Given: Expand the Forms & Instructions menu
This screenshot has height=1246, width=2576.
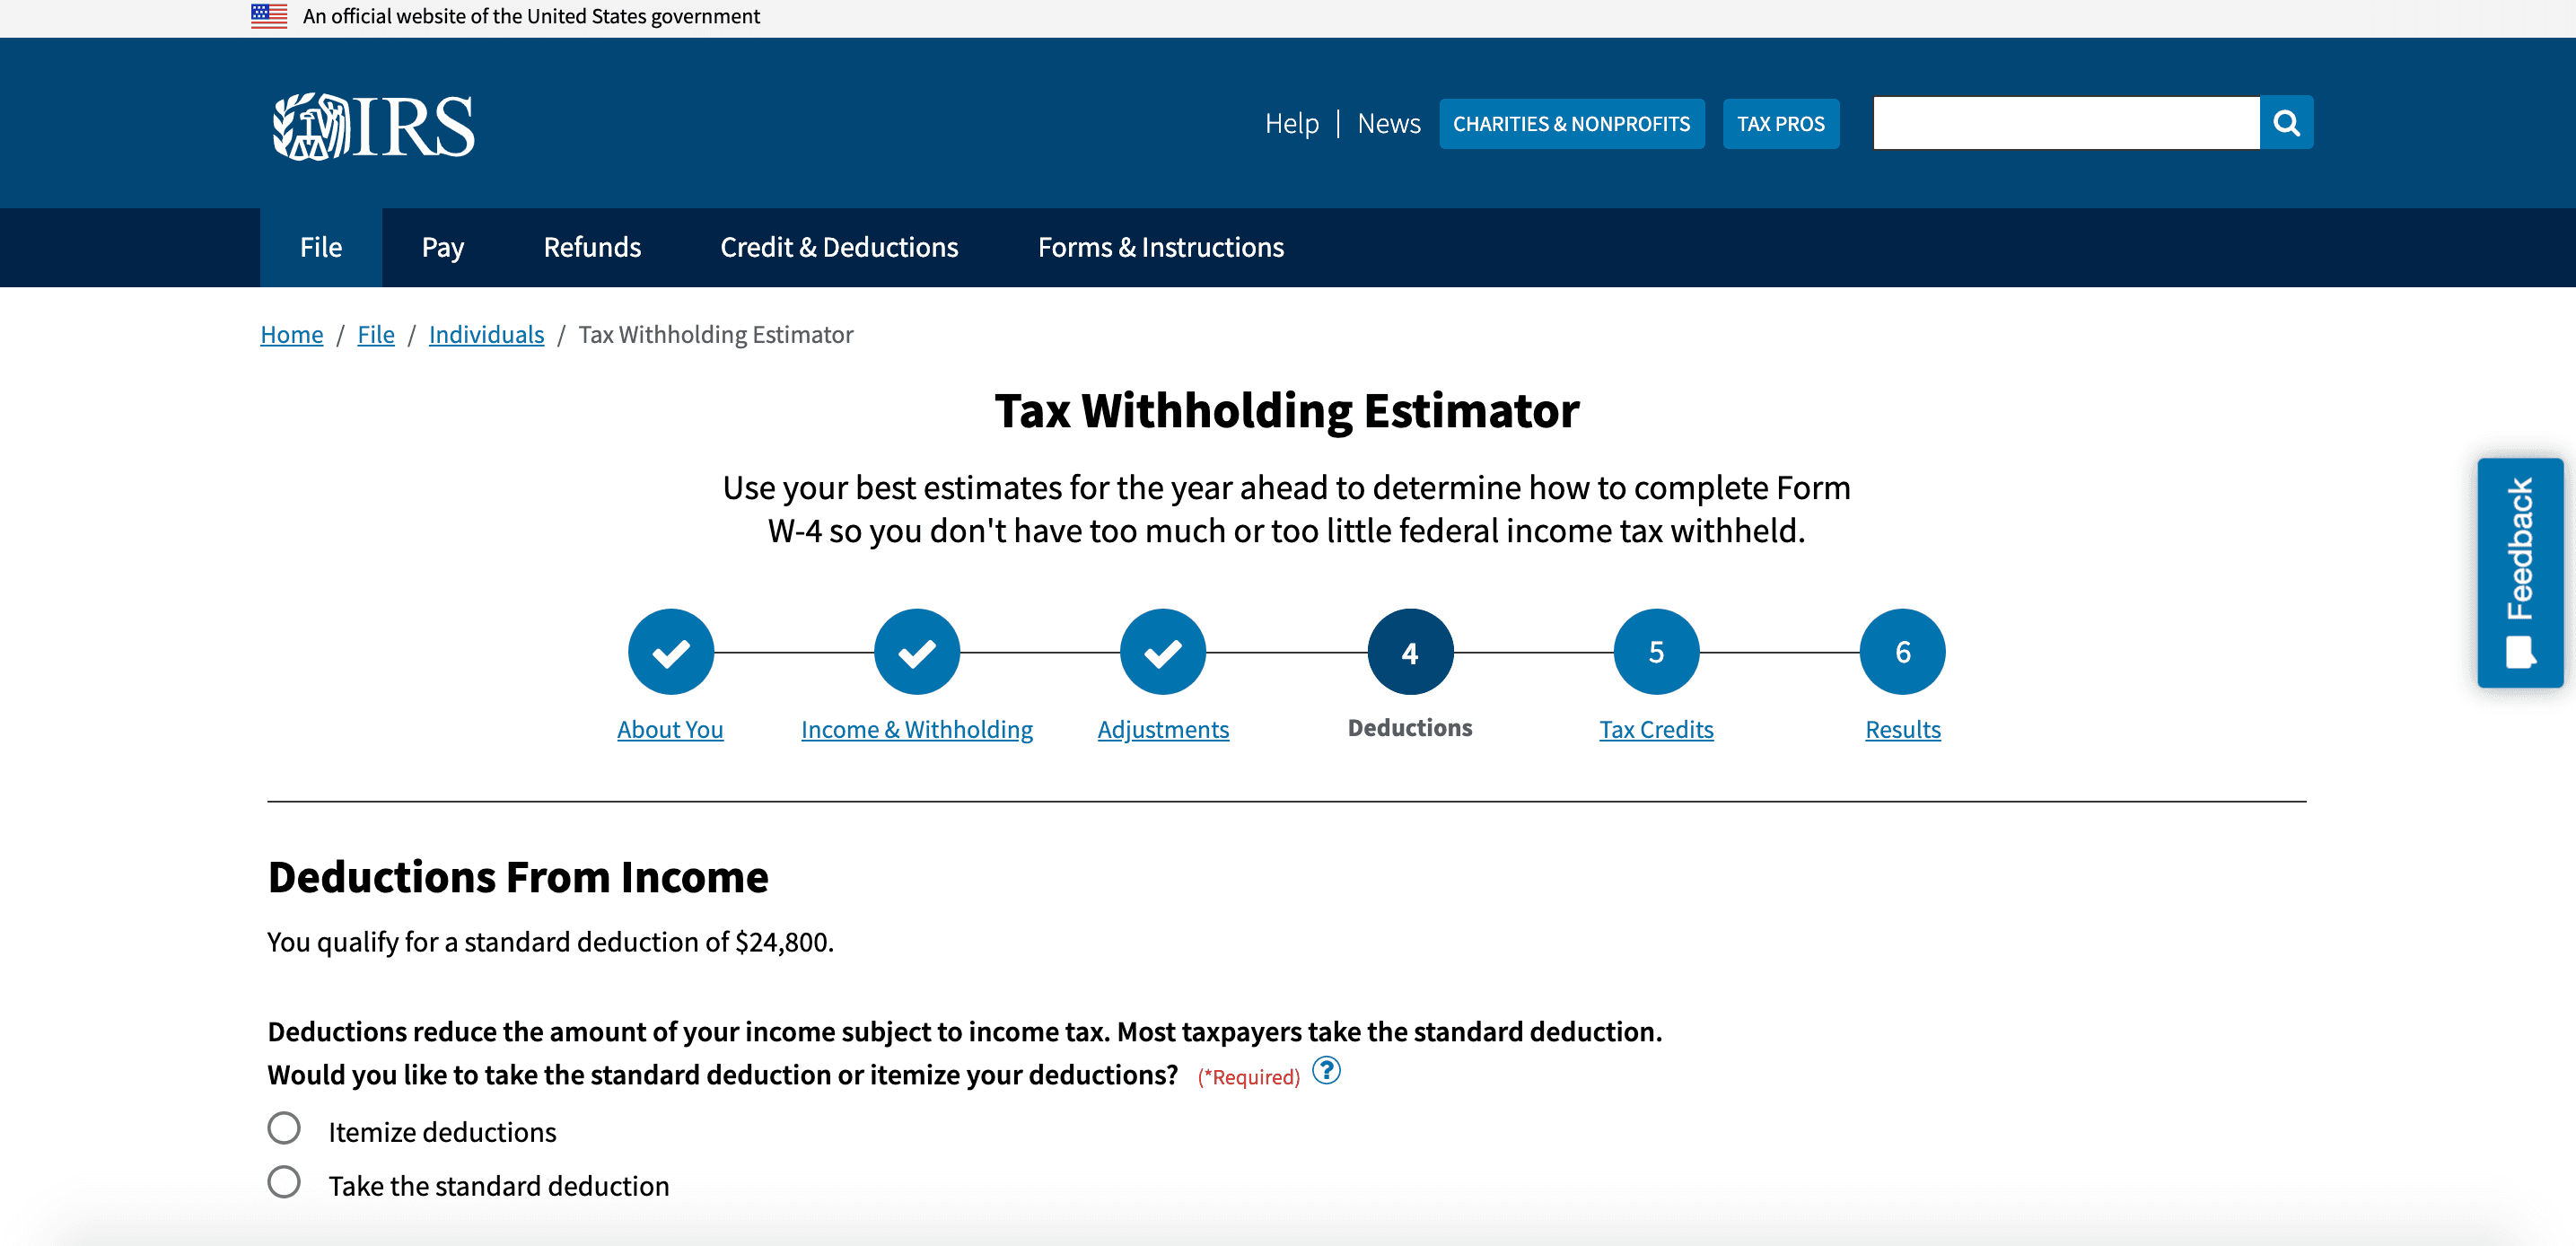Looking at the screenshot, I should pyautogui.click(x=1160, y=247).
